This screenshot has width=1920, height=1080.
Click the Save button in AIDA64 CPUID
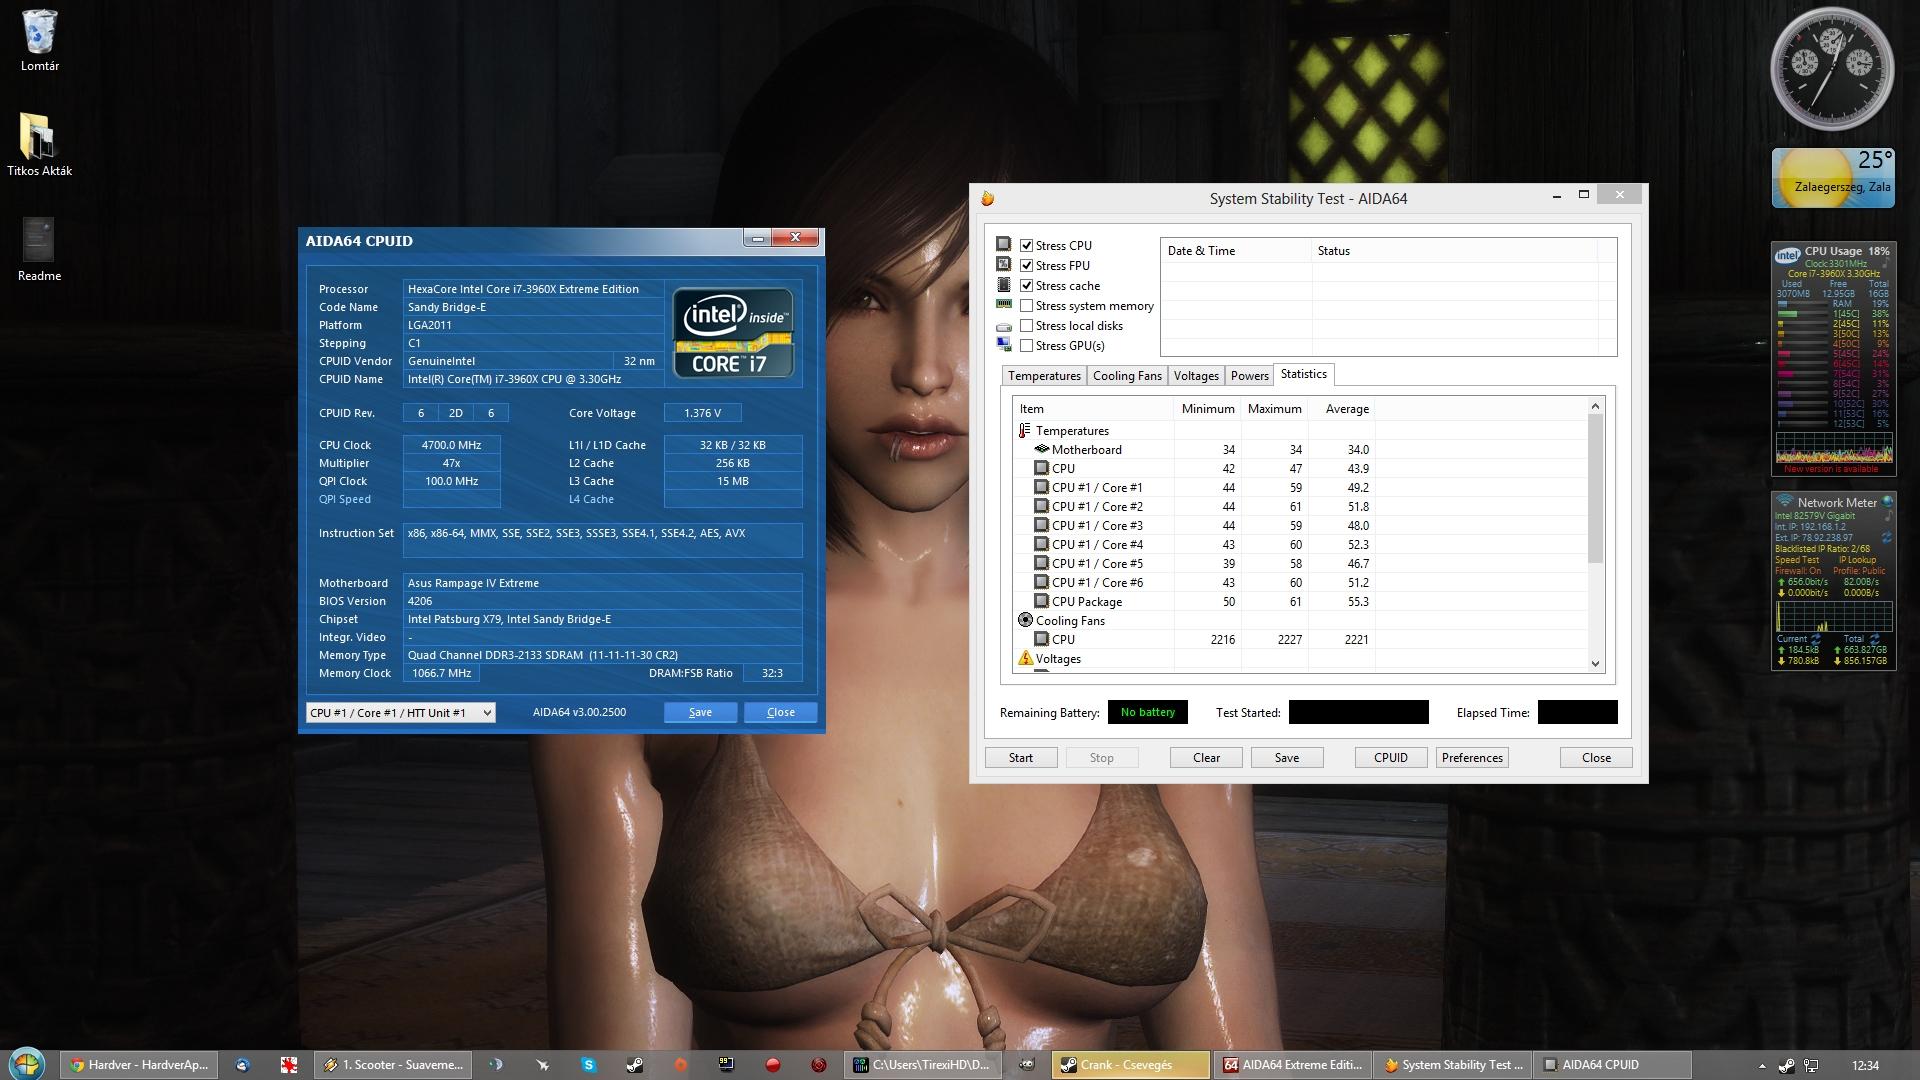coord(700,712)
